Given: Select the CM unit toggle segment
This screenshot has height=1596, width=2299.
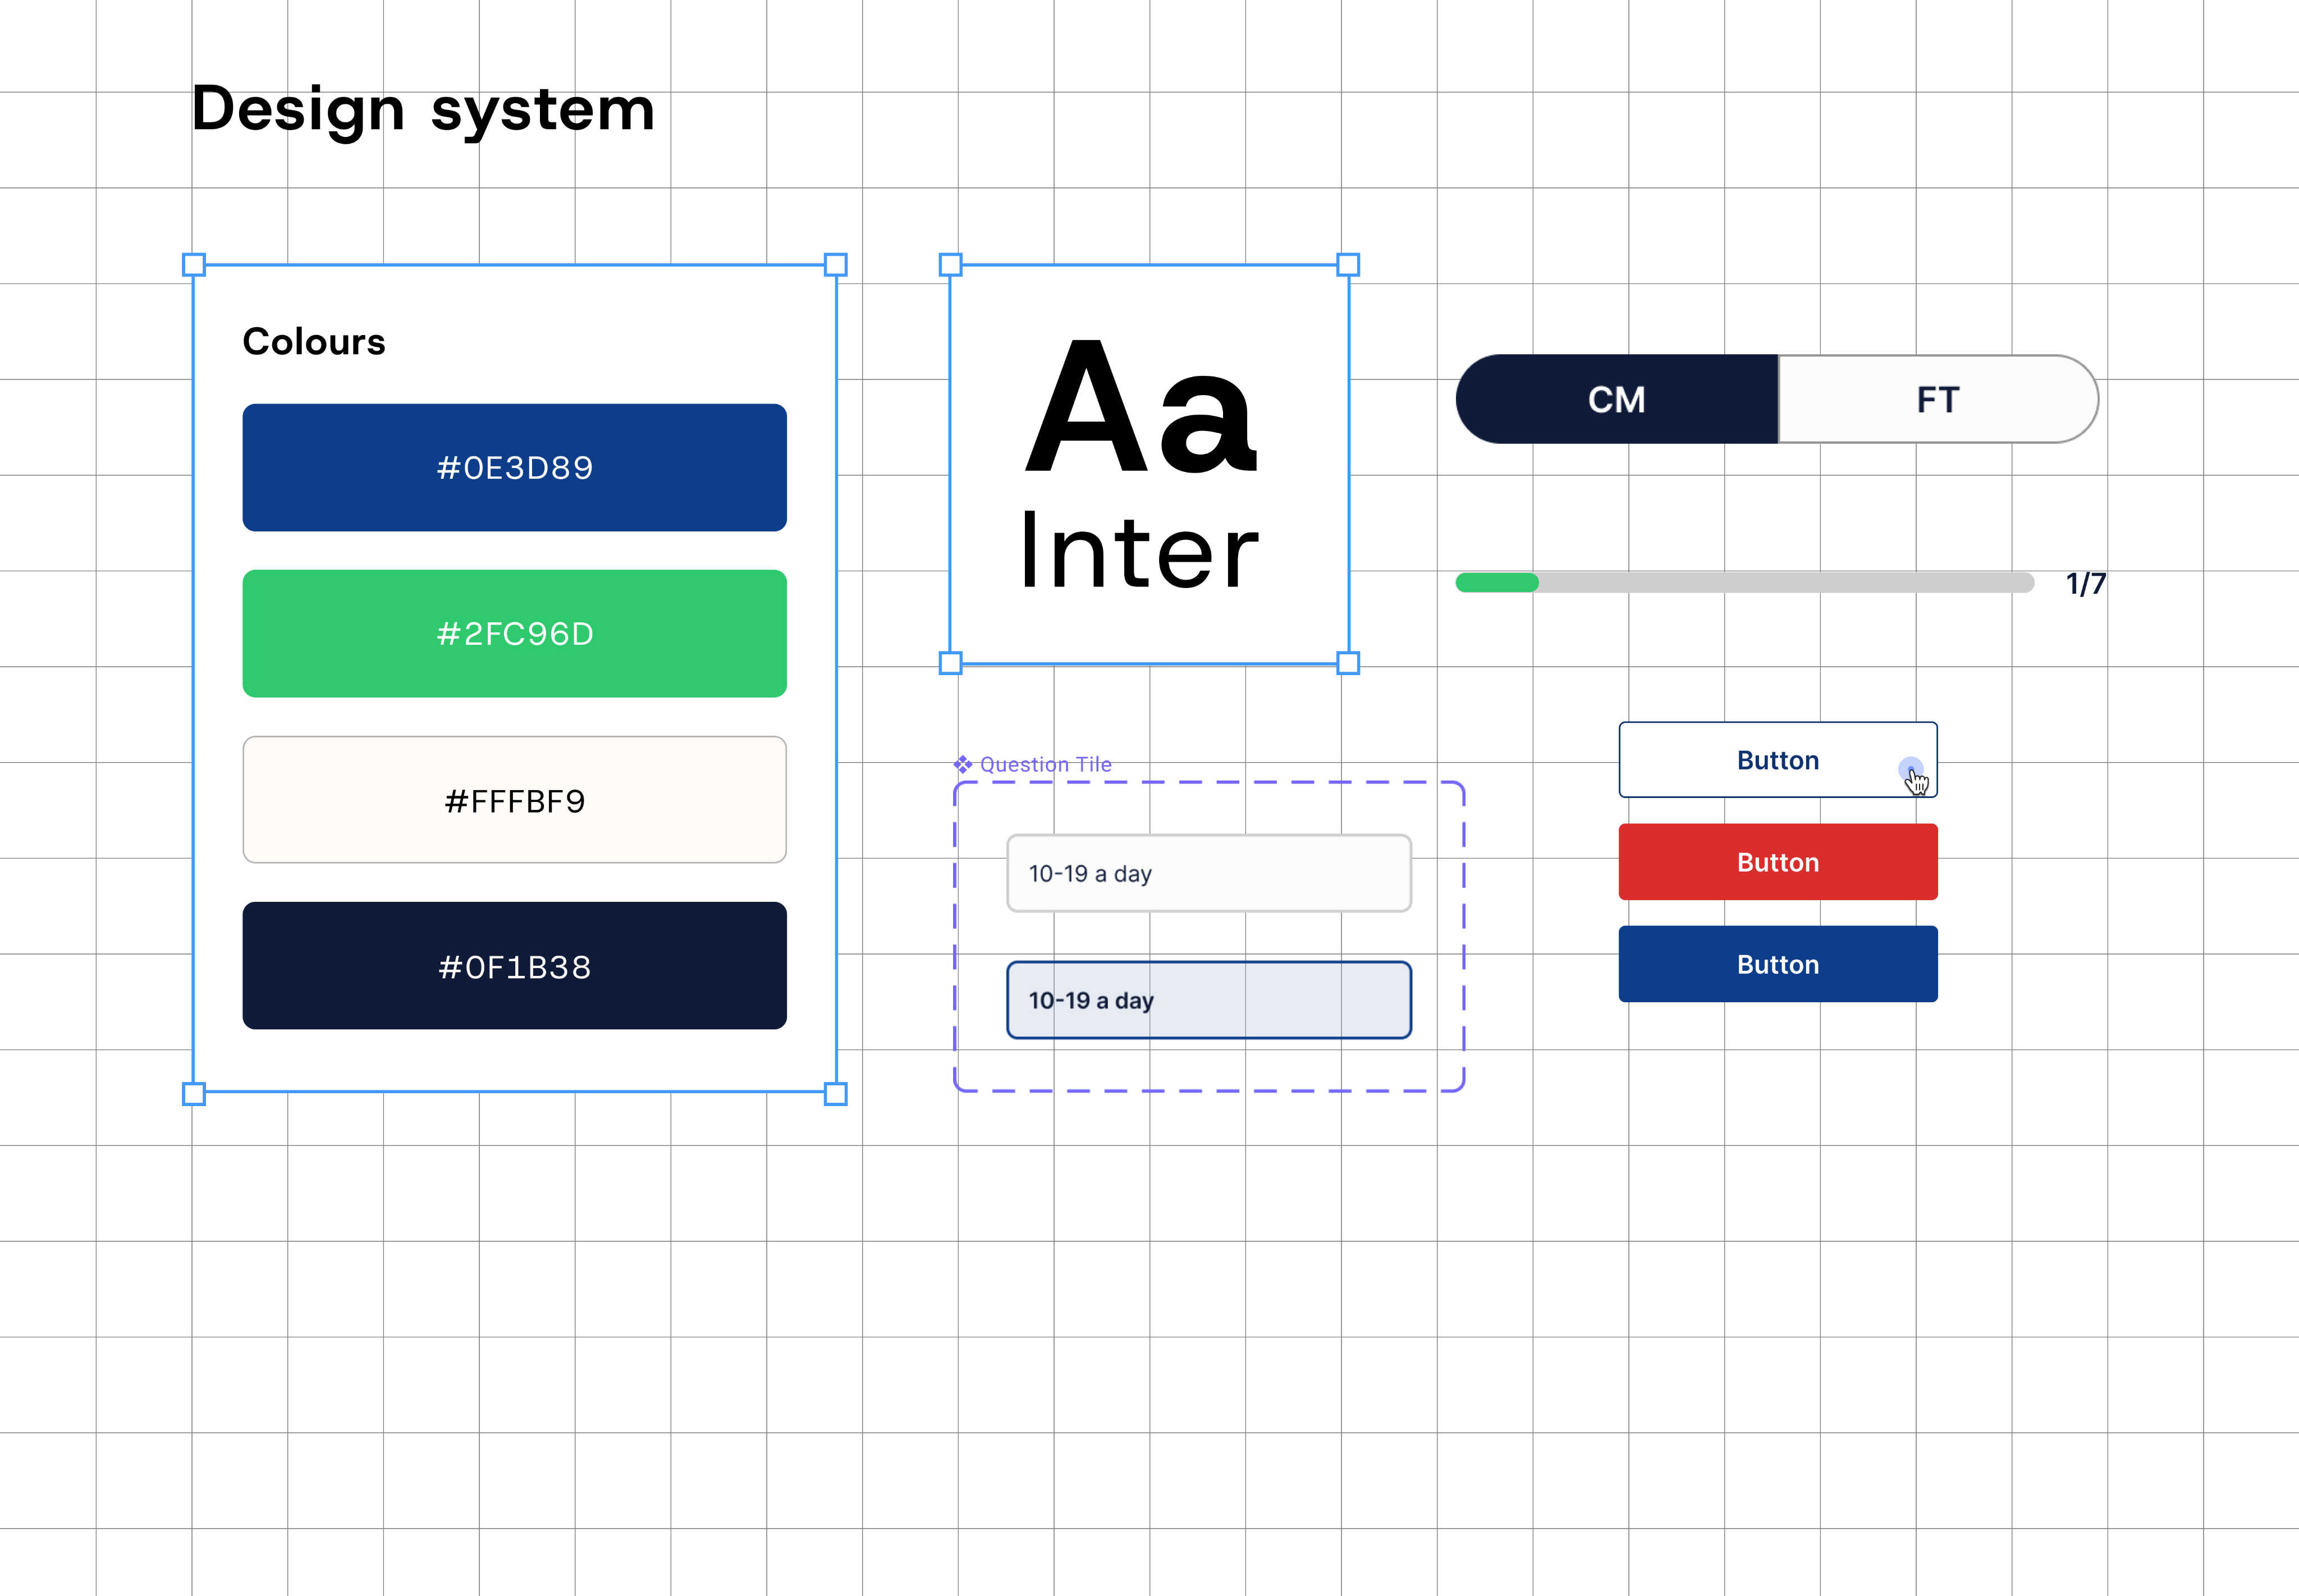Looking at the screenshot, I should coord(1616,399).
